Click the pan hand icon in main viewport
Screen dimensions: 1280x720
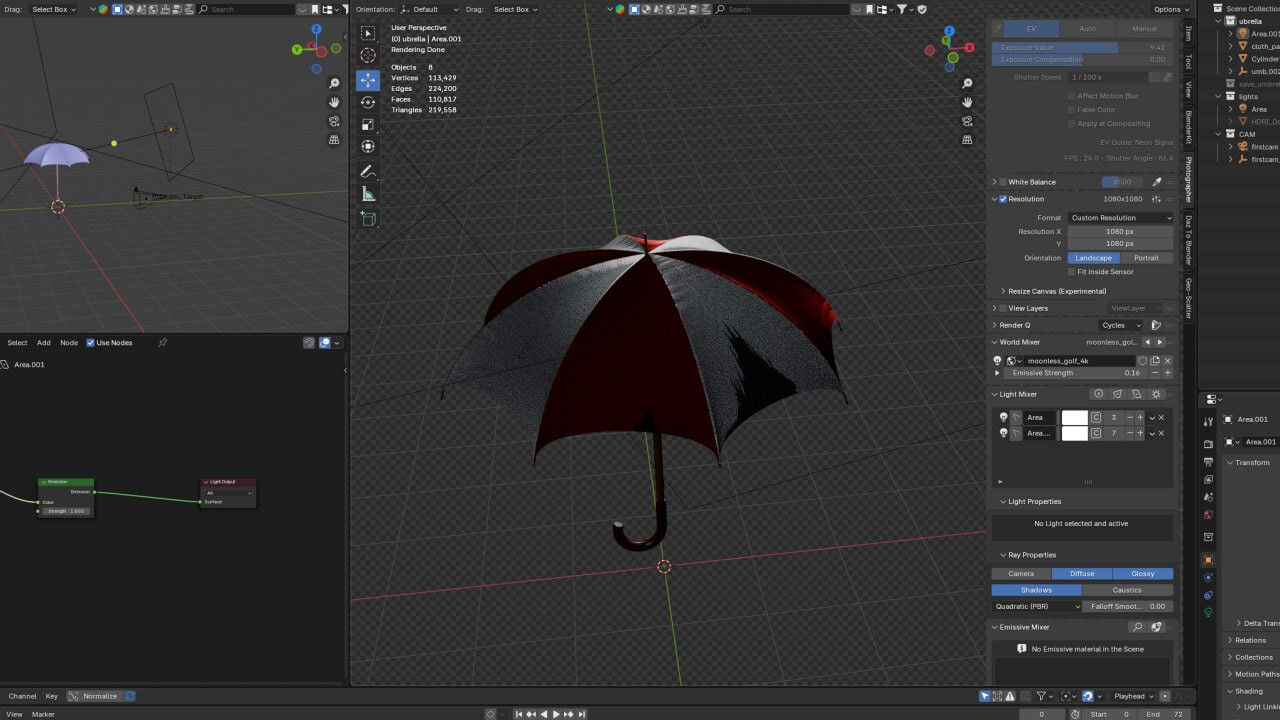point(967,102)
